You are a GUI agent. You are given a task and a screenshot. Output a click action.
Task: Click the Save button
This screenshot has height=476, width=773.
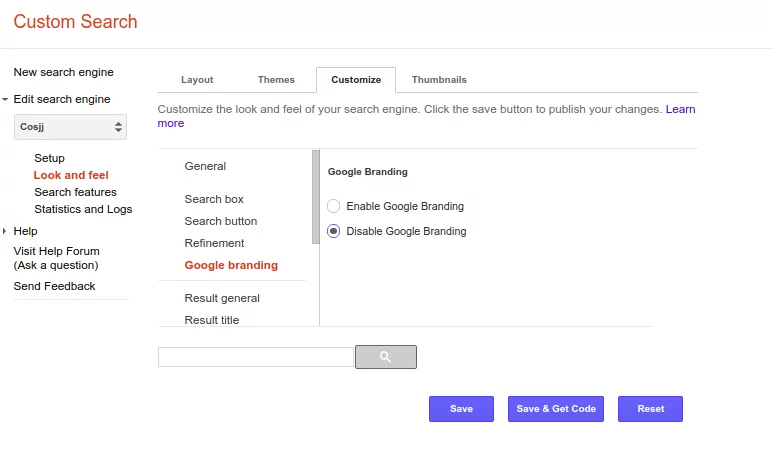[461, 409]
